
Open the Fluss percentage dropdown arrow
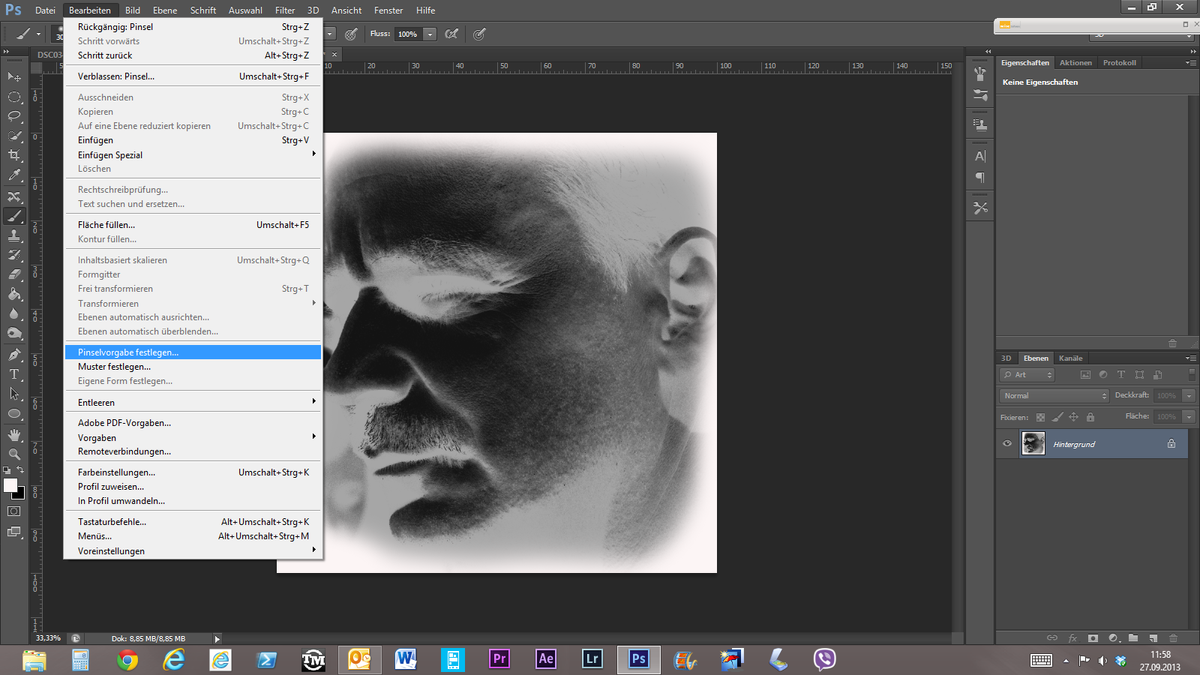click(x=430, y=34)
